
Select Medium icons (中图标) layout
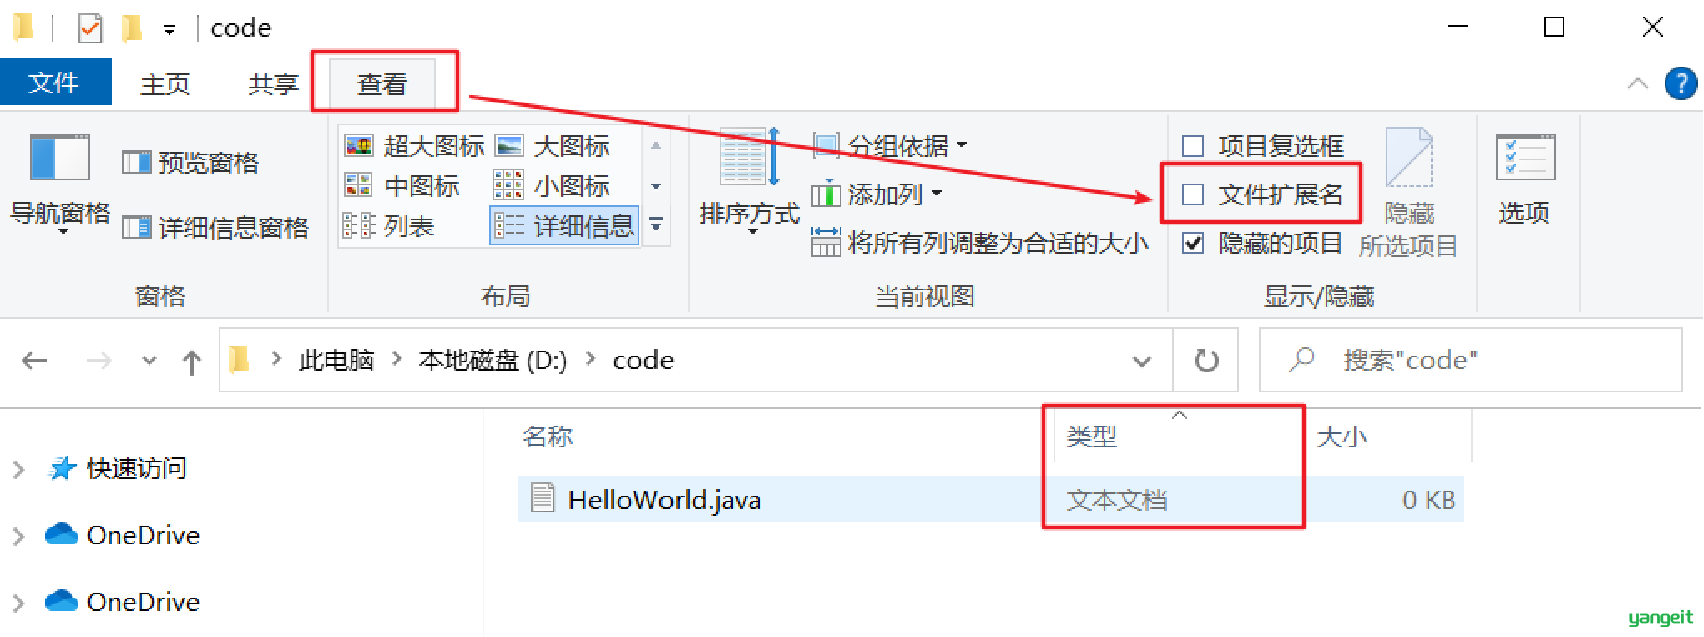pyautogui.click(x=402, y=186)
